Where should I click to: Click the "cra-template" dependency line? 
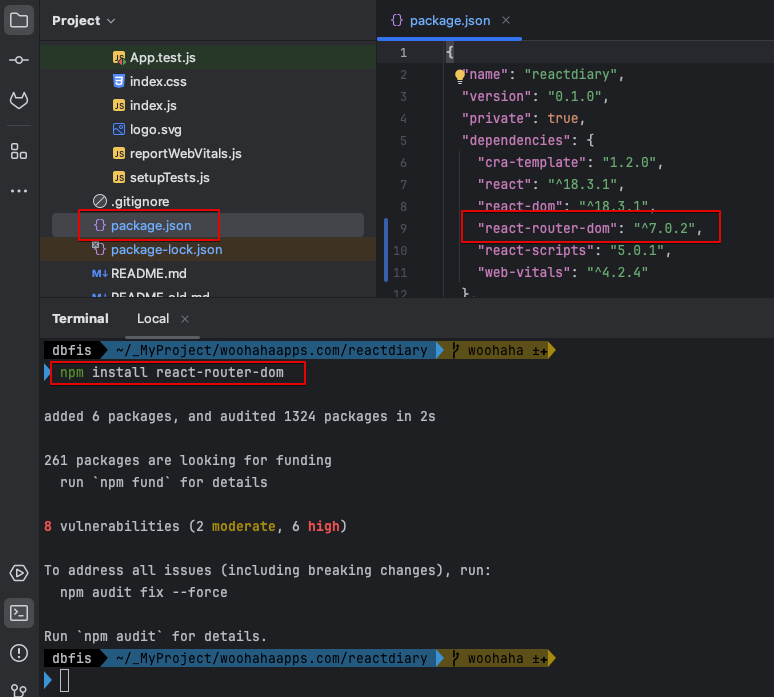coord(570,162)
